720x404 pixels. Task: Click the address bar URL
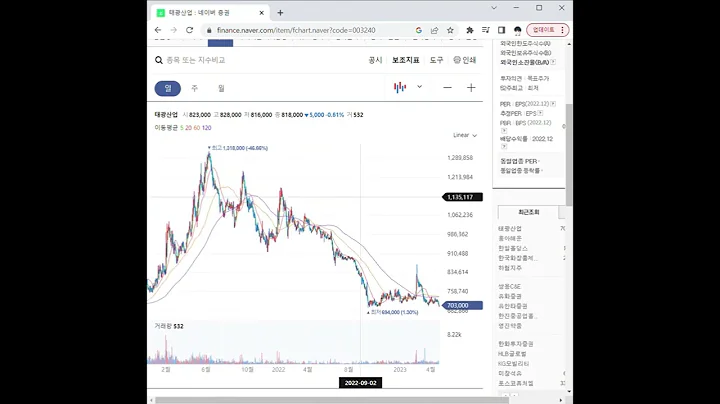coord(296,30)
